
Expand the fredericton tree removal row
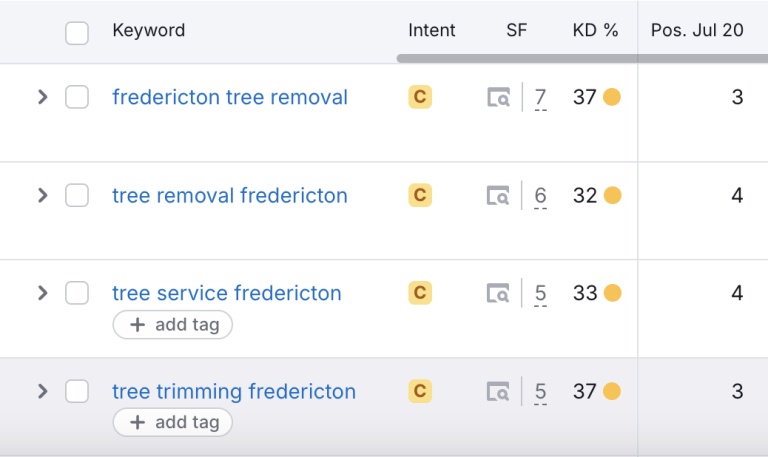42,97
